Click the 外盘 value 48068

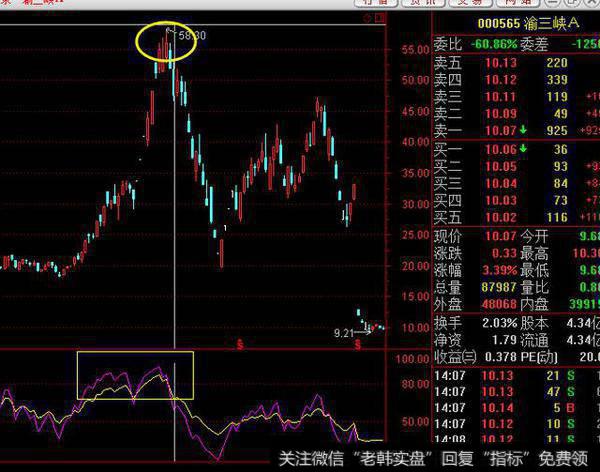pos(499,304)
